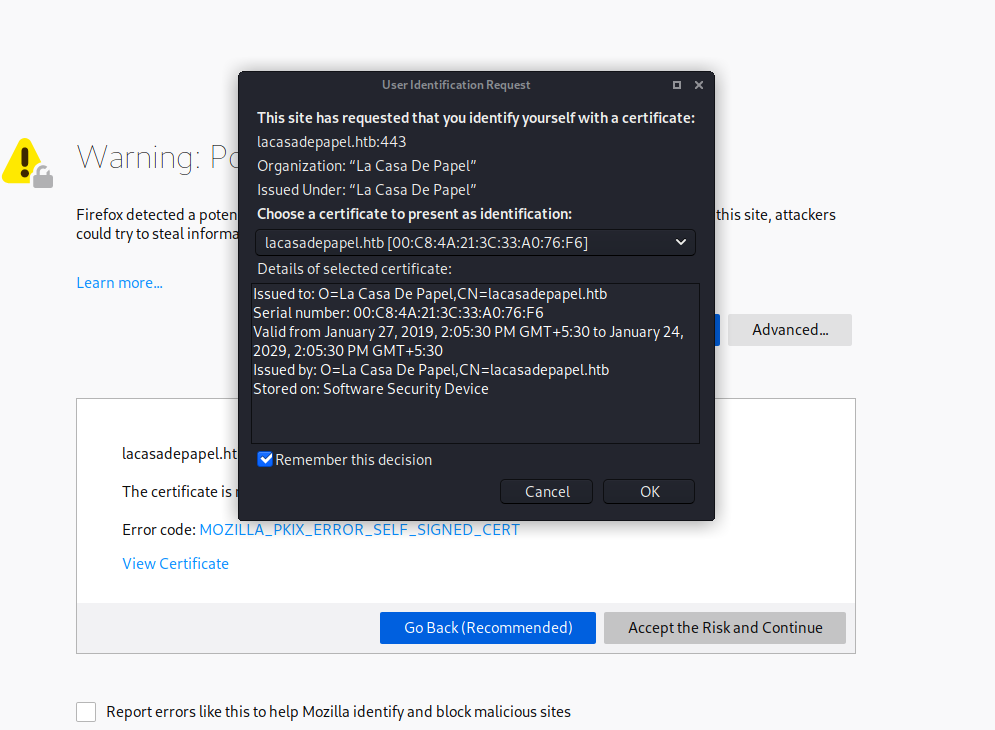
Task: Click the lacasadepapel.htb:443 host text
Action: pos(331,142)
